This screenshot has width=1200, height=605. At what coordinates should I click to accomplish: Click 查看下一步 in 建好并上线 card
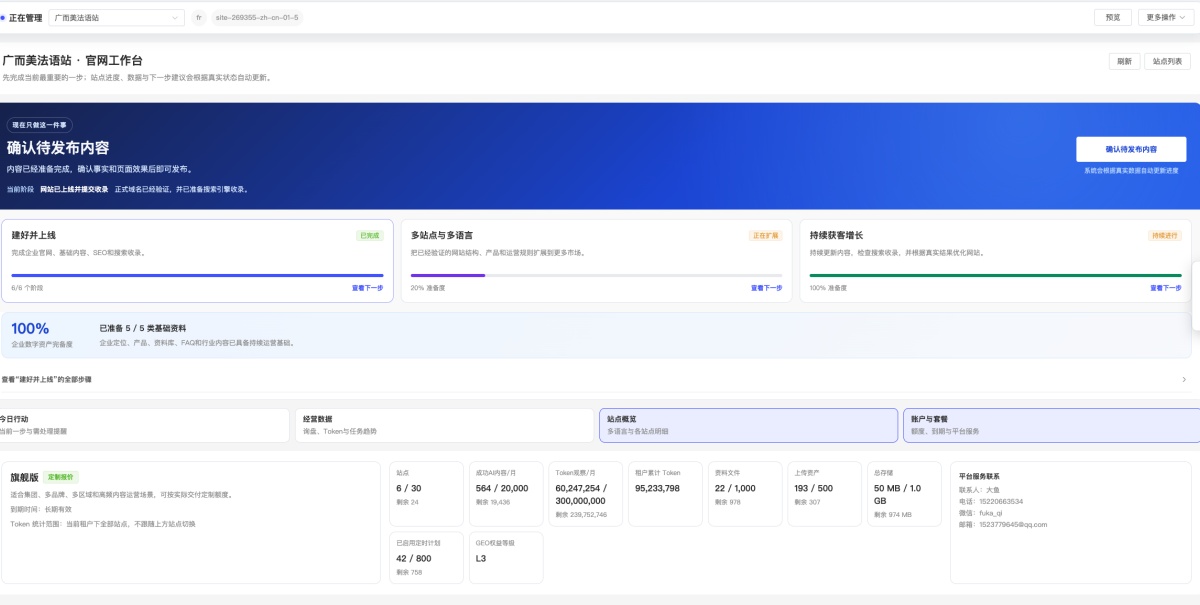[x=367, y=287]
